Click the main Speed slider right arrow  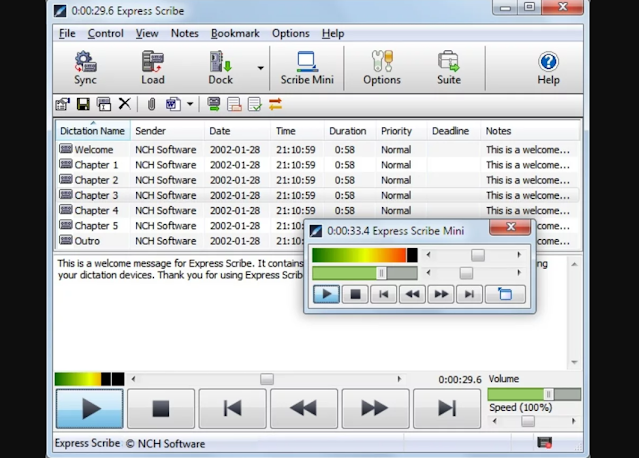click(574, 421)
